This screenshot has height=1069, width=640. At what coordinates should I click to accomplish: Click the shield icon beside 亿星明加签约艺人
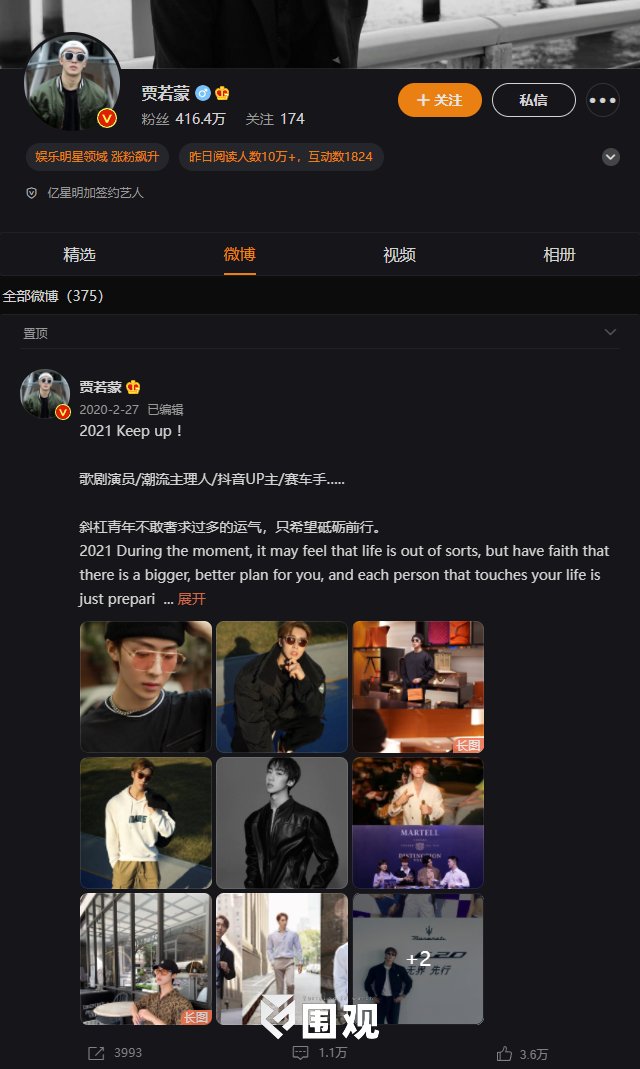coord(31,193)
